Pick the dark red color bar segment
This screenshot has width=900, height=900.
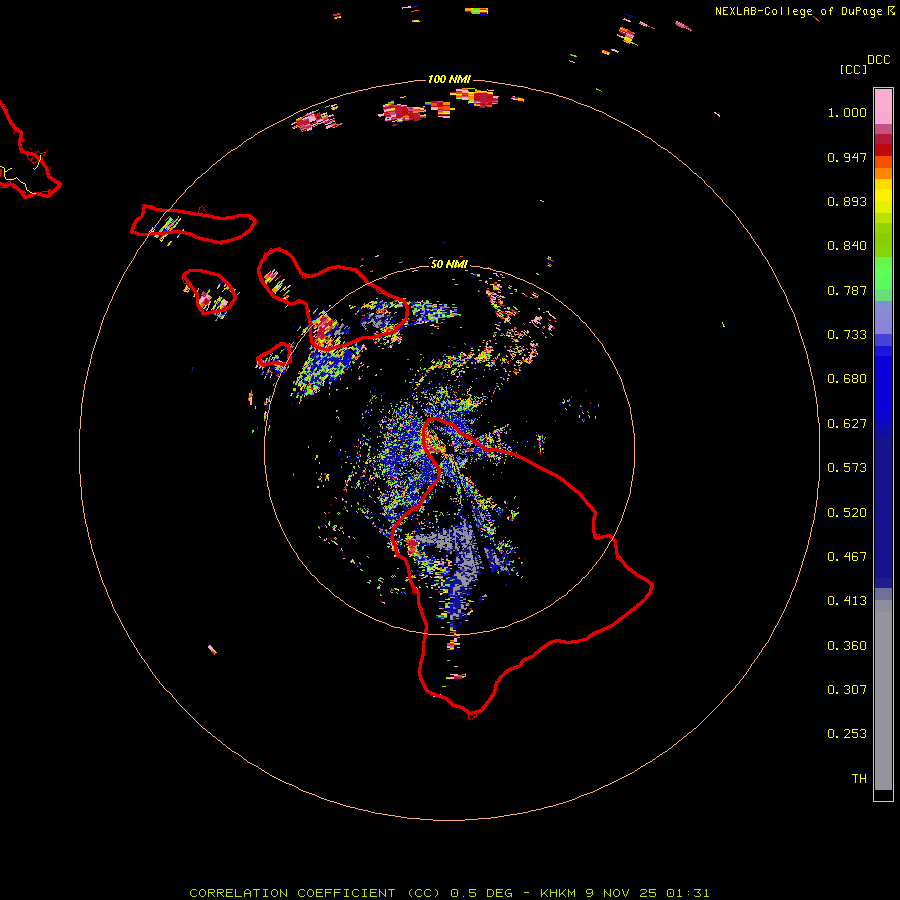(x=883, y=150)
